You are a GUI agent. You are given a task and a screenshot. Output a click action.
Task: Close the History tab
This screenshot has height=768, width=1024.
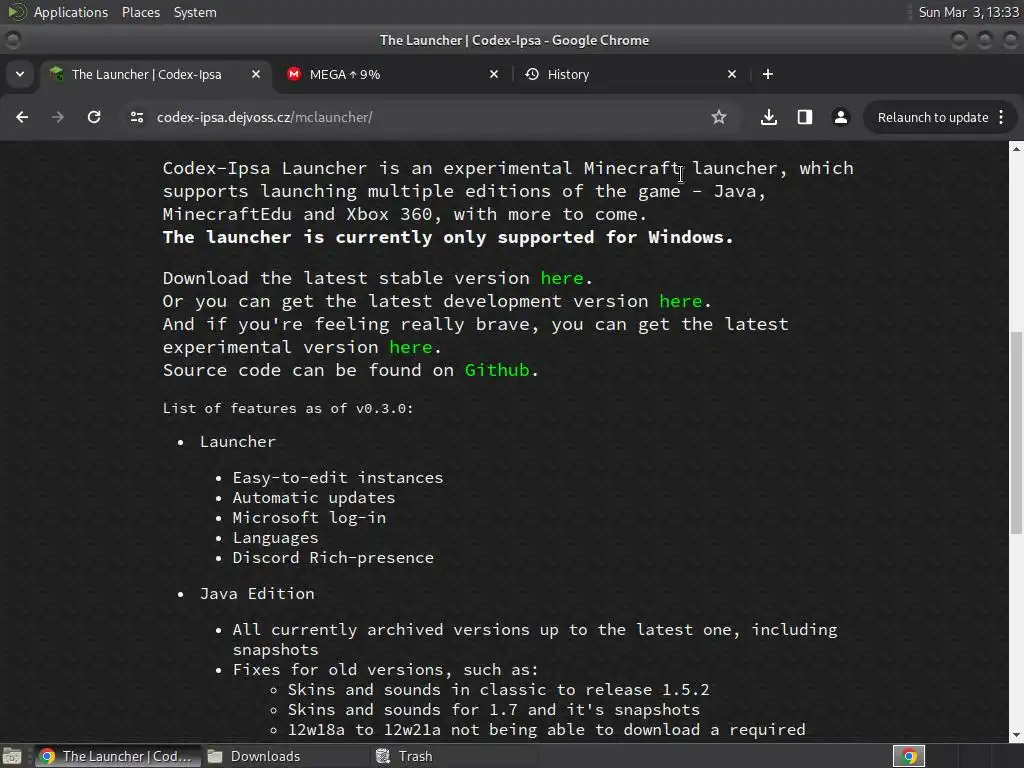(x=732, y=74)
